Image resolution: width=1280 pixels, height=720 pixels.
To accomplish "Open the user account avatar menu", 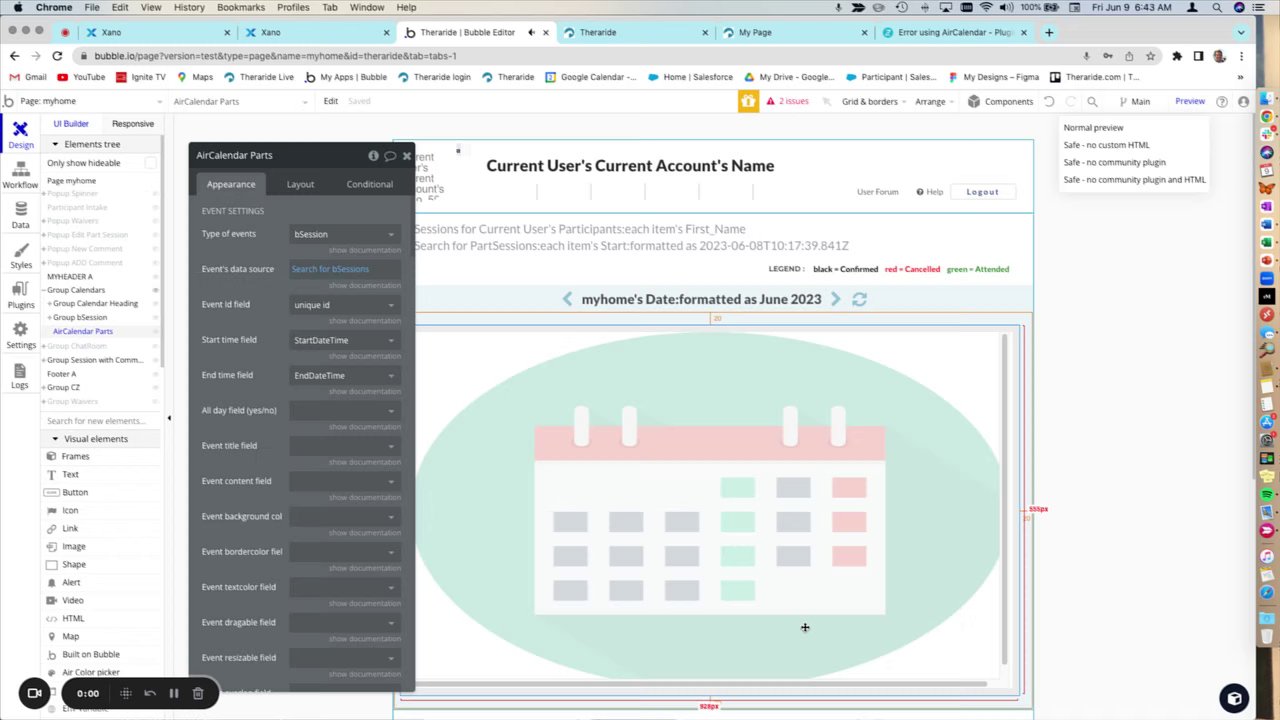I will tap(1243, 101).
